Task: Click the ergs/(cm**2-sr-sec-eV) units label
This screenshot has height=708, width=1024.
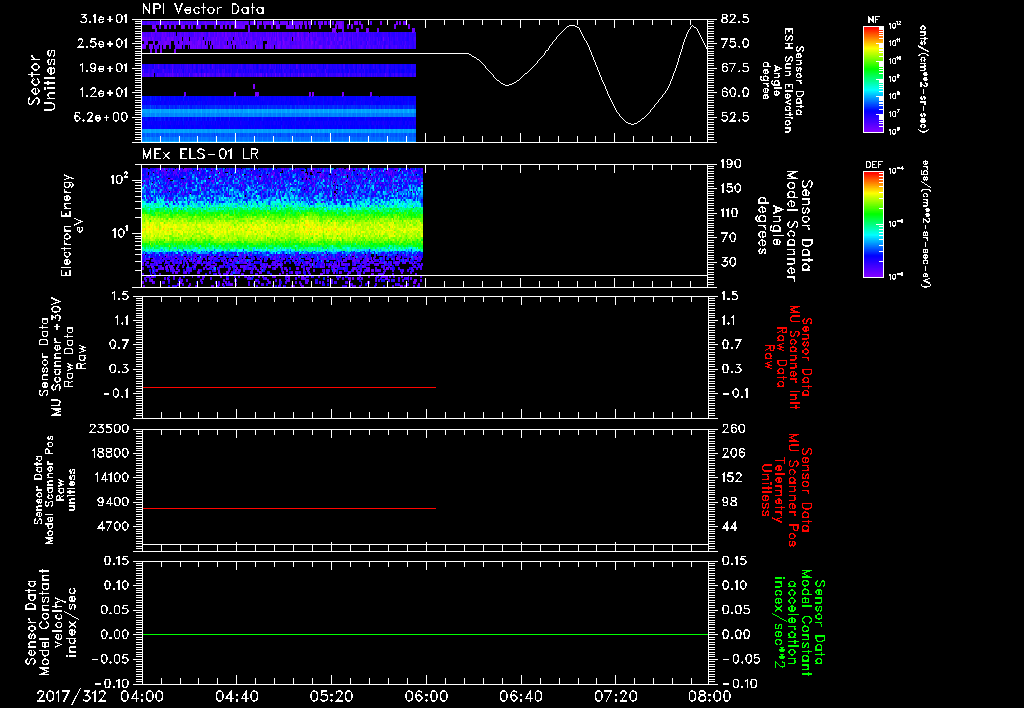Action: (924, 224)
